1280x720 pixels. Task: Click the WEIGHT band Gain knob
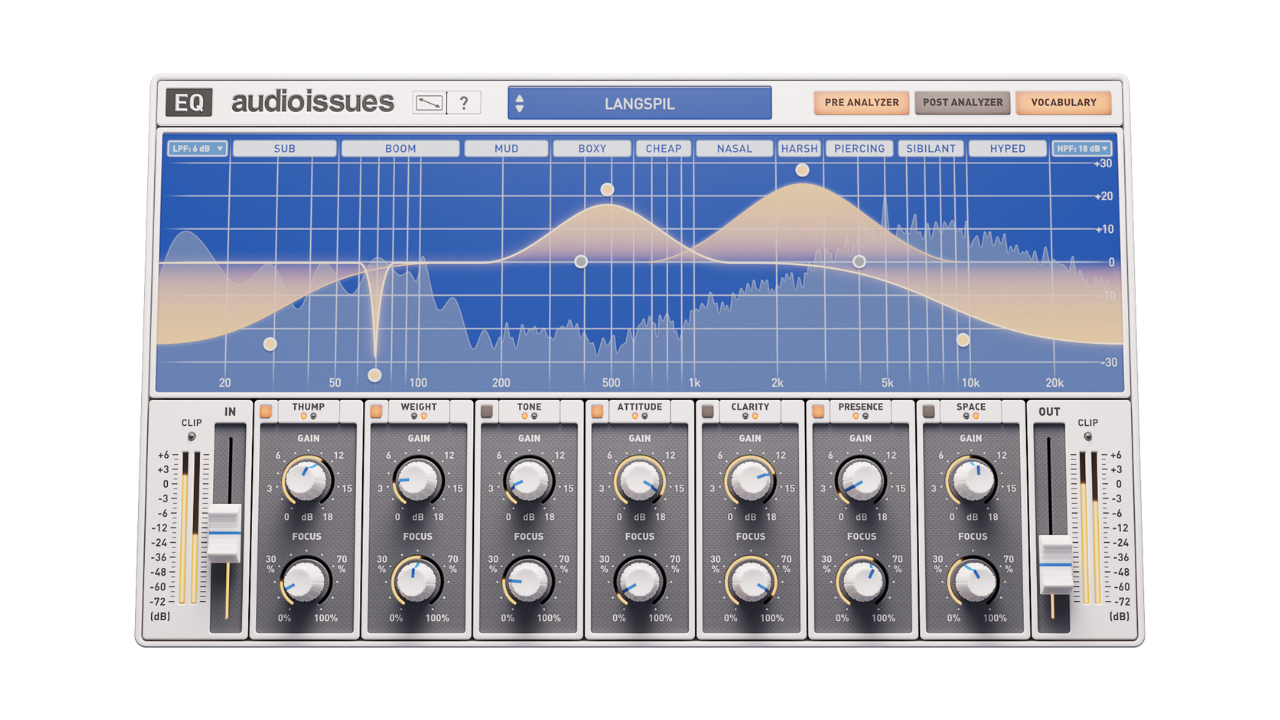[418, 480]
